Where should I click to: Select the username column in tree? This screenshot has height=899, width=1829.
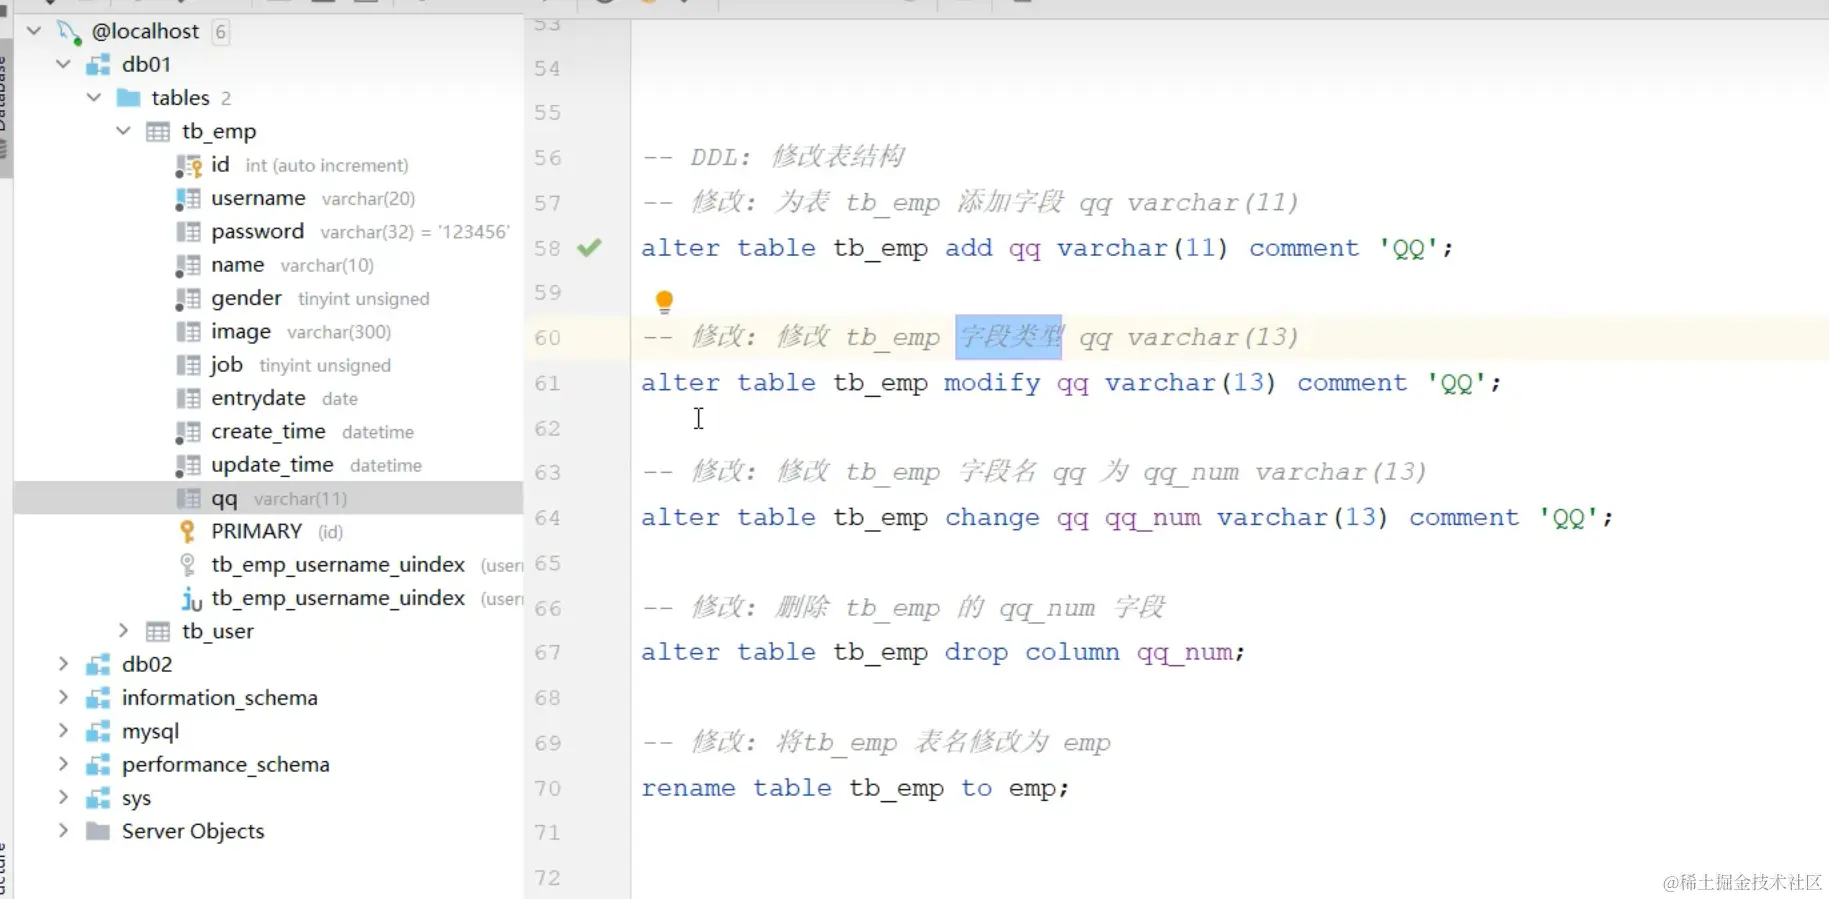point(258,198)
